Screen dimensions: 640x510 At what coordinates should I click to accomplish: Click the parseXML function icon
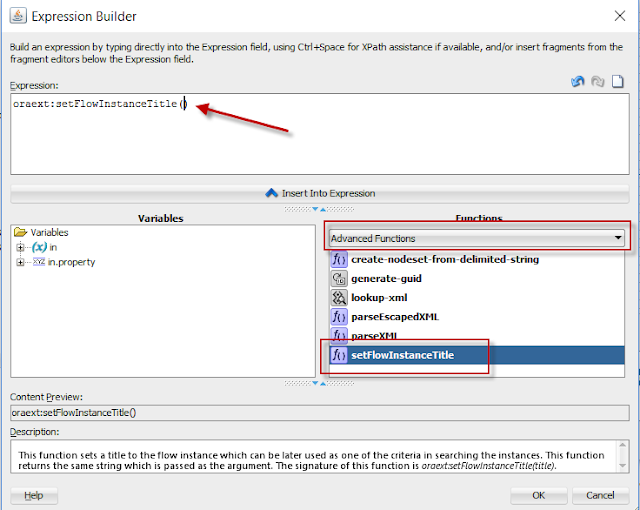pyautogui.click(x=339, y=335)
